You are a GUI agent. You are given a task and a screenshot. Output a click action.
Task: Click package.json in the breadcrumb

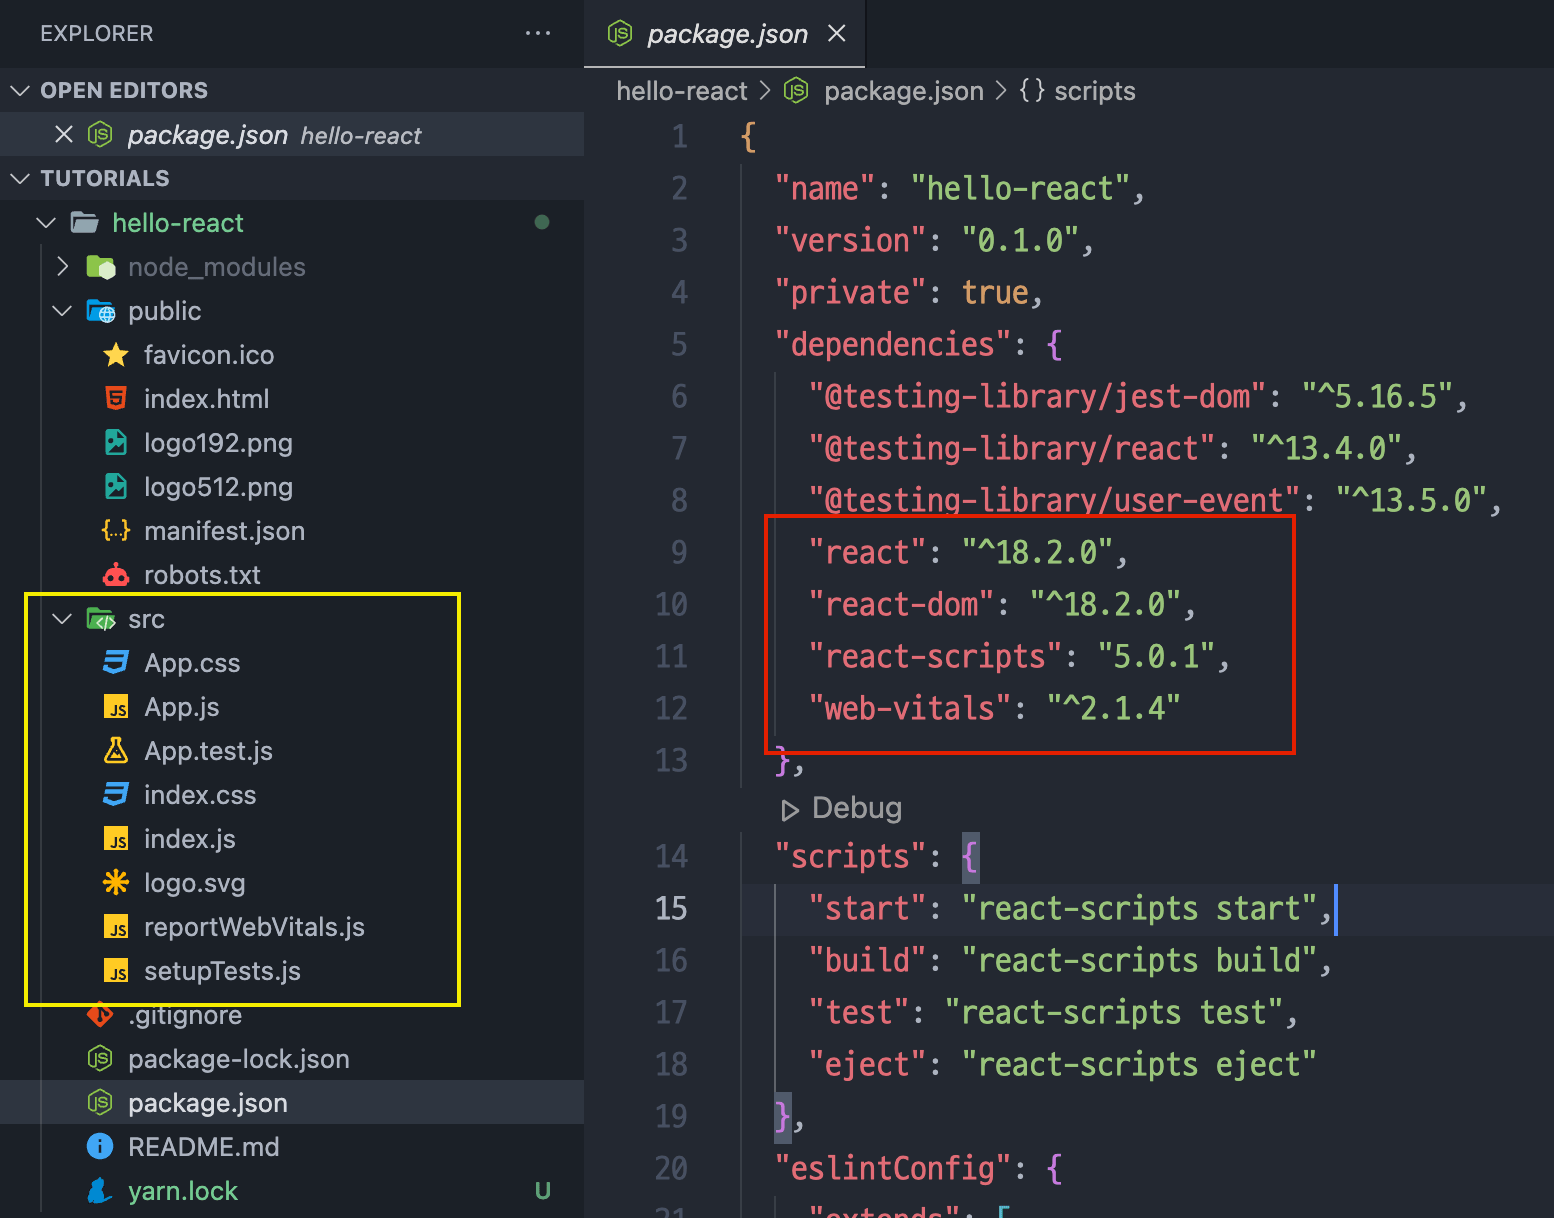pyautogui.click(x=904, y=91)
